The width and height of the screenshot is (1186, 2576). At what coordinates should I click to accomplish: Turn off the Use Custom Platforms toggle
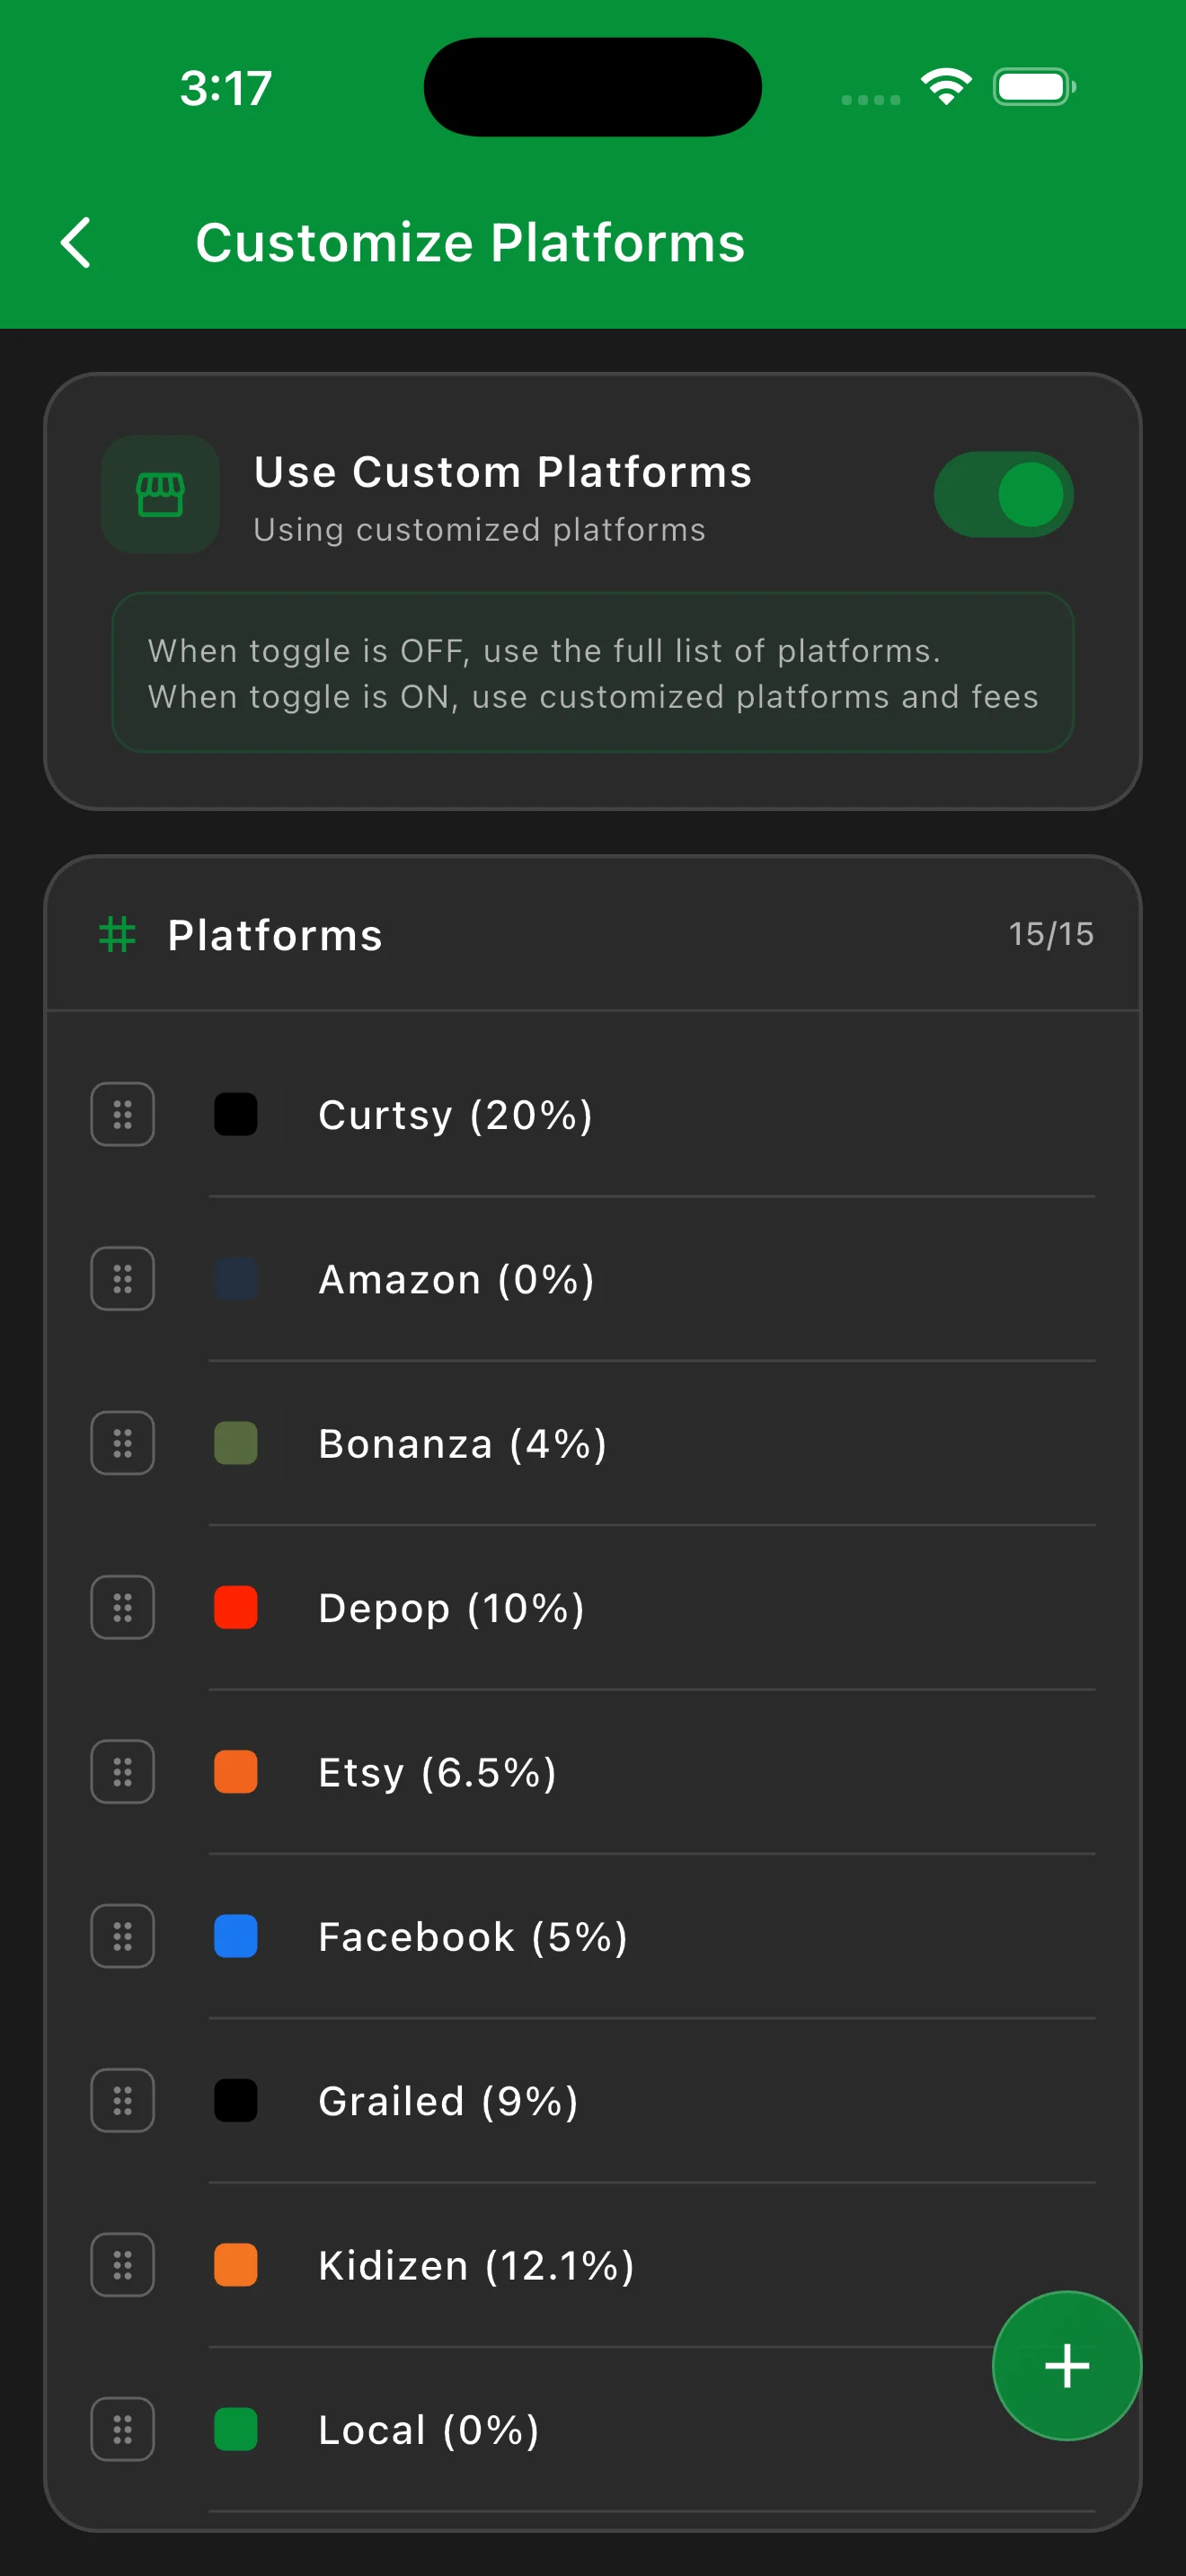click(x=1003, y=495)
